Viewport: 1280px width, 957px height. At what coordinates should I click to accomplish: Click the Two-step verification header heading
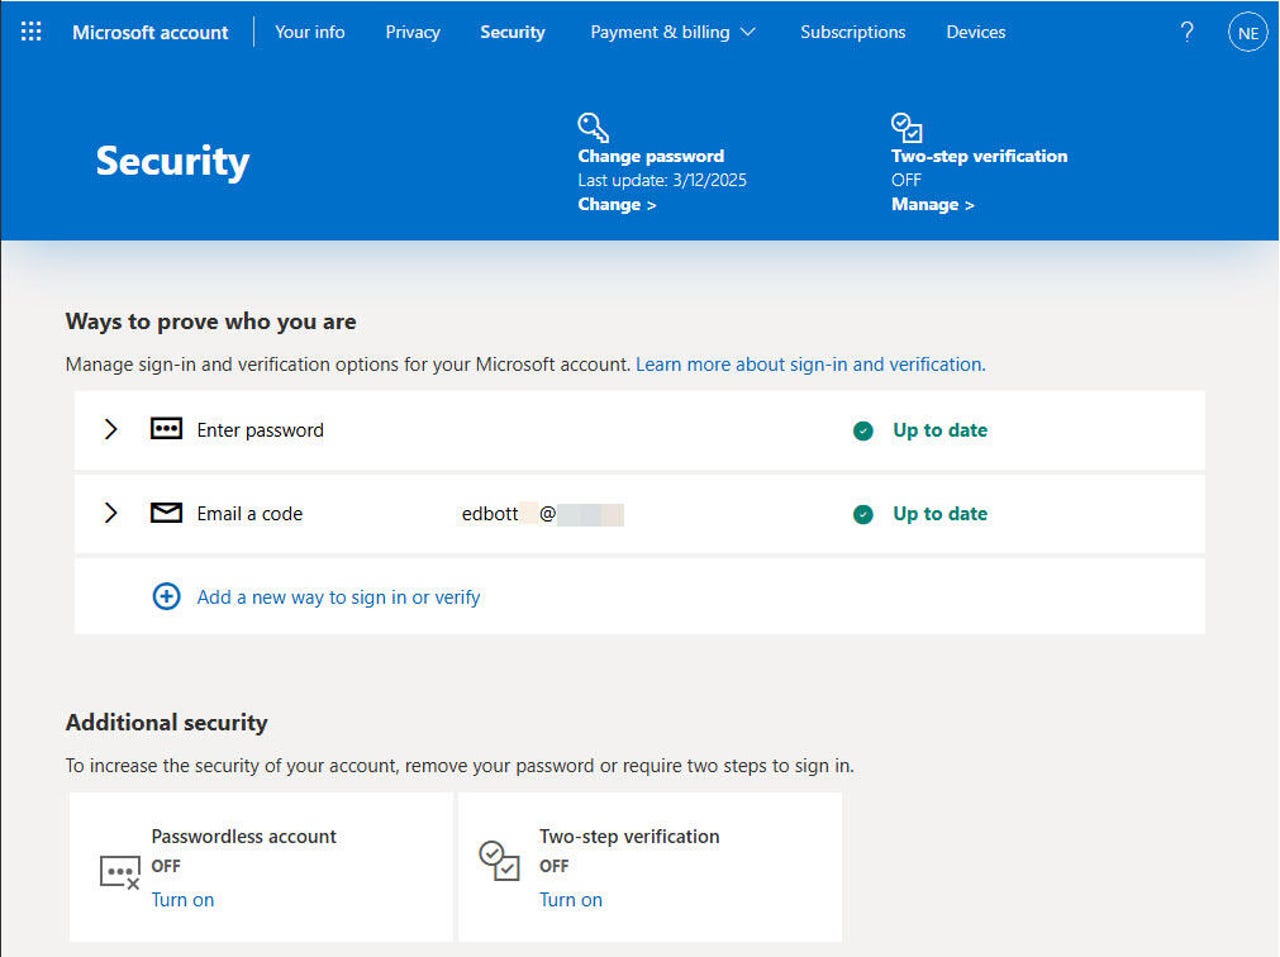point(979,156)
